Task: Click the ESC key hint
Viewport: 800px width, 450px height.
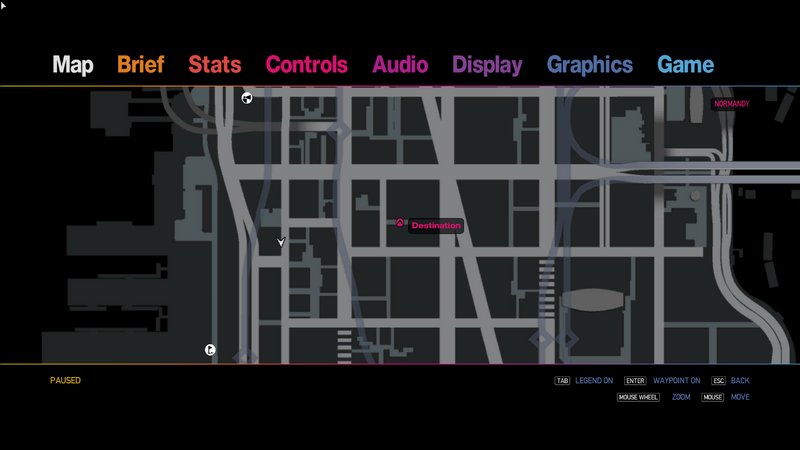Action: click(x=718, y=381)
